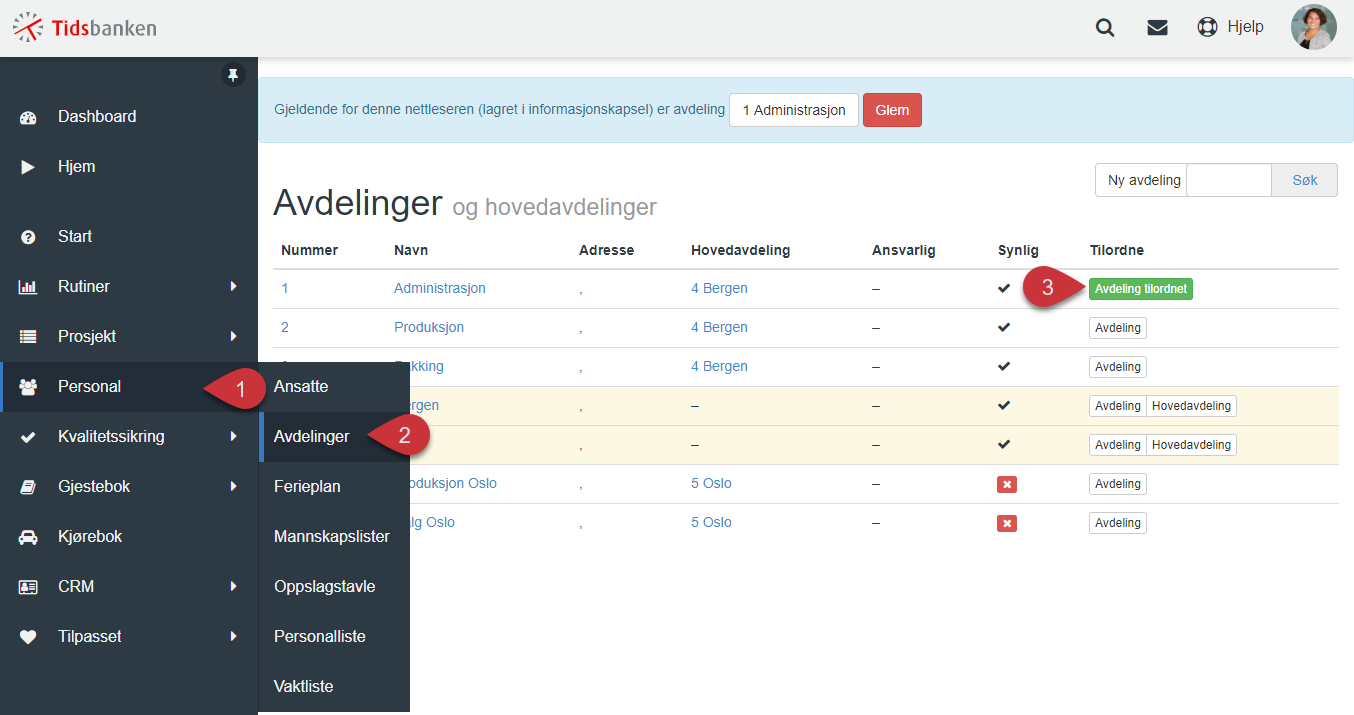Click the Hjem play arrow icon
This screenshot has width=1354, height=715.
pyautogui.click(x=28, y=167)
